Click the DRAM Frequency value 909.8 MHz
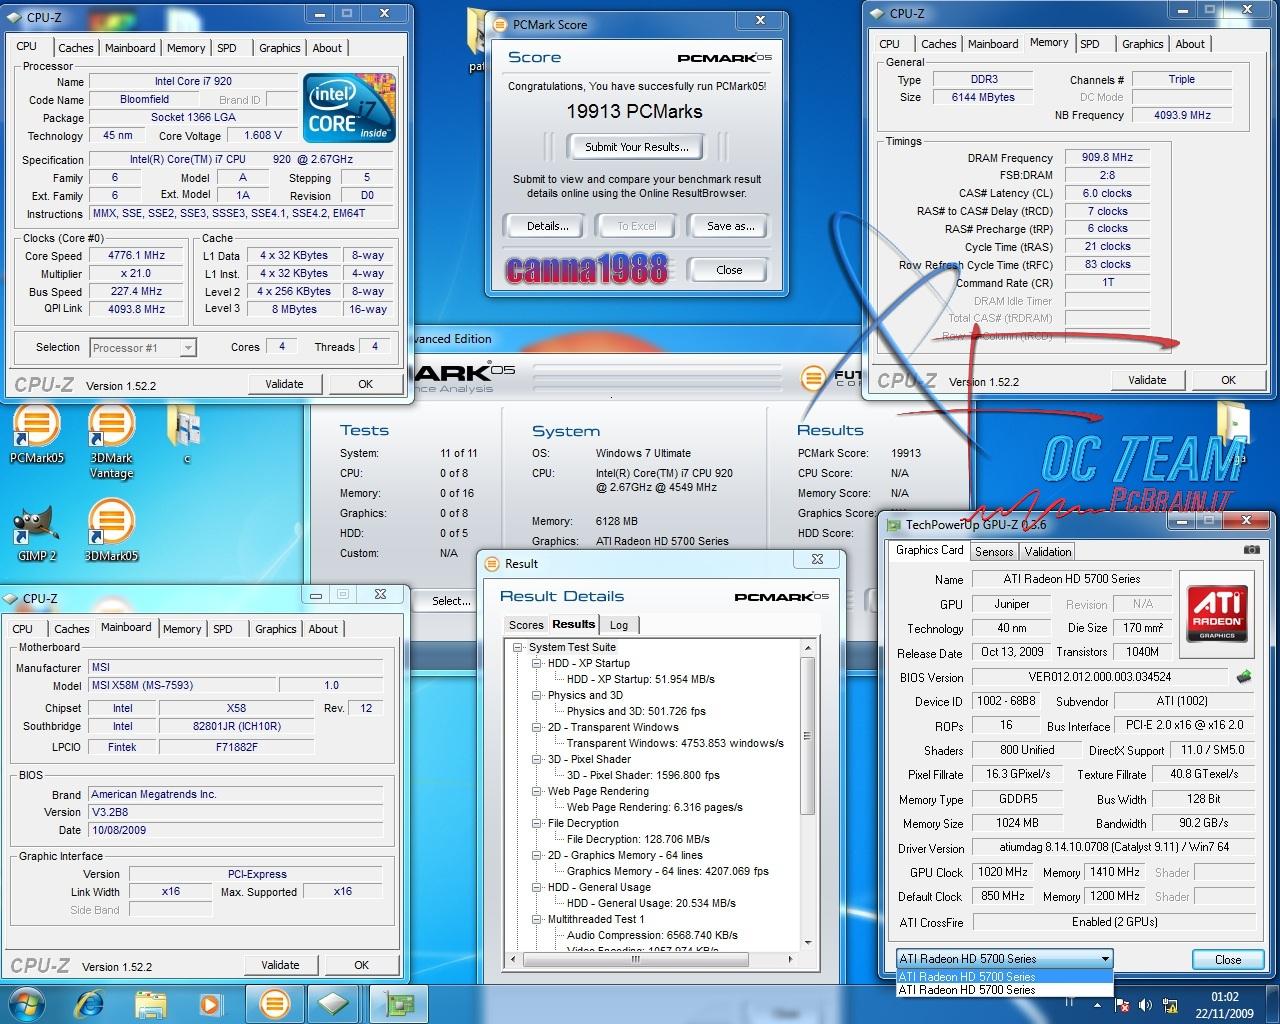 (1107, 157)
